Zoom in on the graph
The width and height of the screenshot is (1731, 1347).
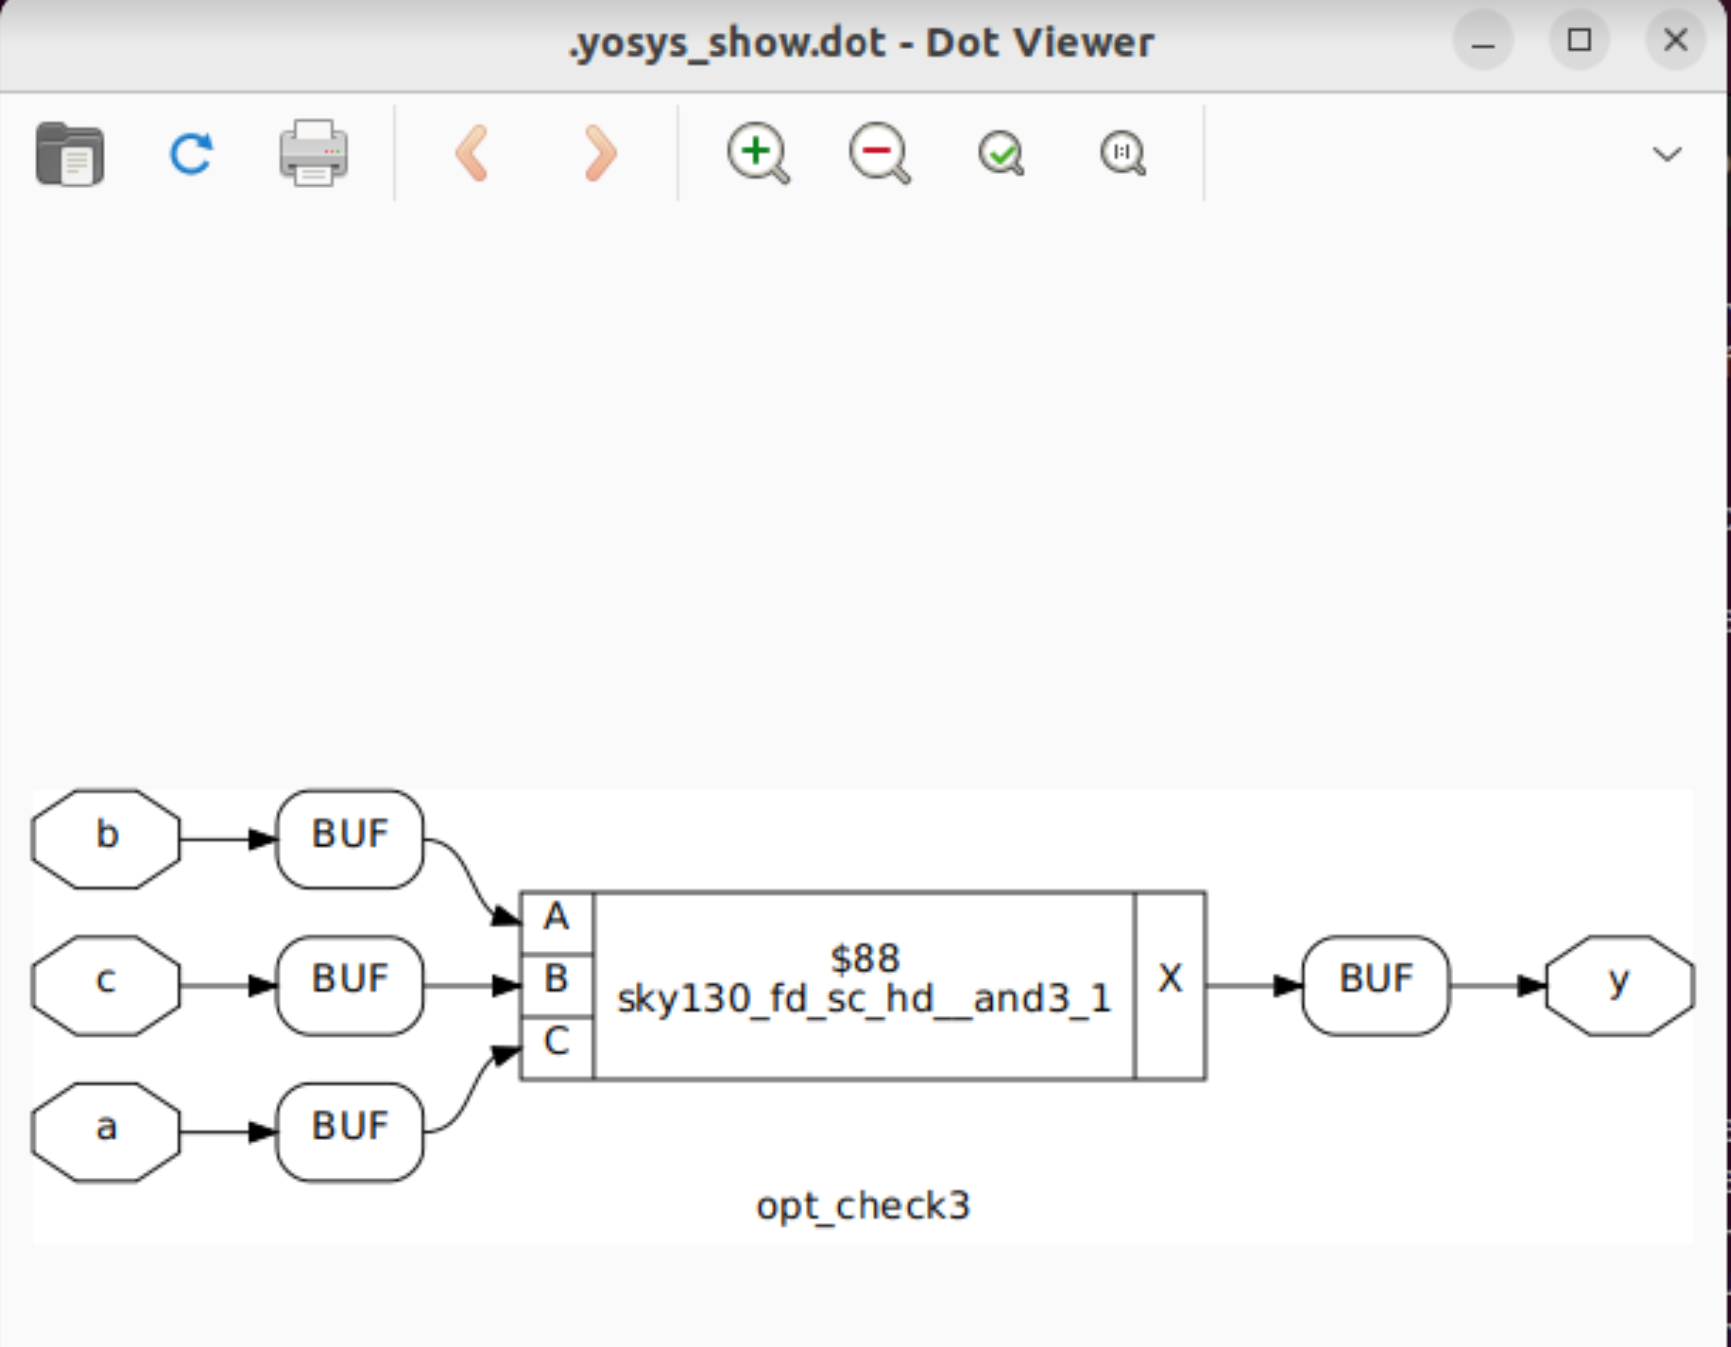[x=758, y=153]
